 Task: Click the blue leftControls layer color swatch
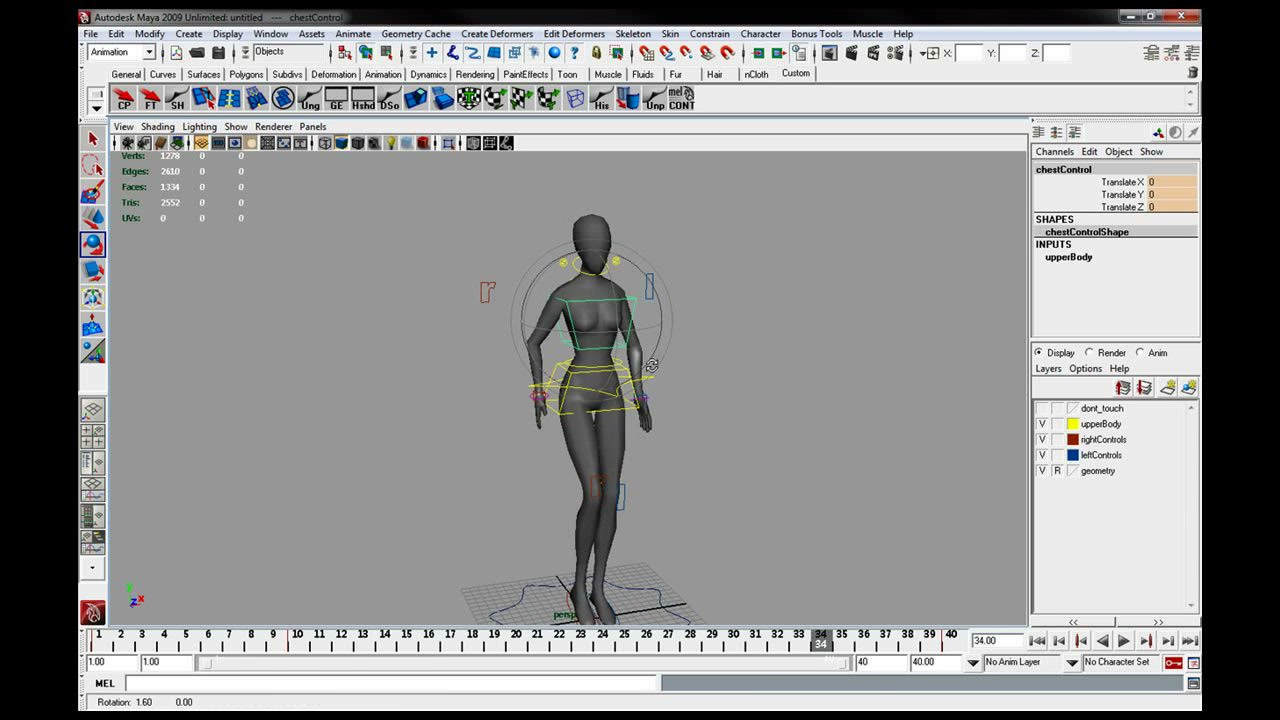point(1072,455)
